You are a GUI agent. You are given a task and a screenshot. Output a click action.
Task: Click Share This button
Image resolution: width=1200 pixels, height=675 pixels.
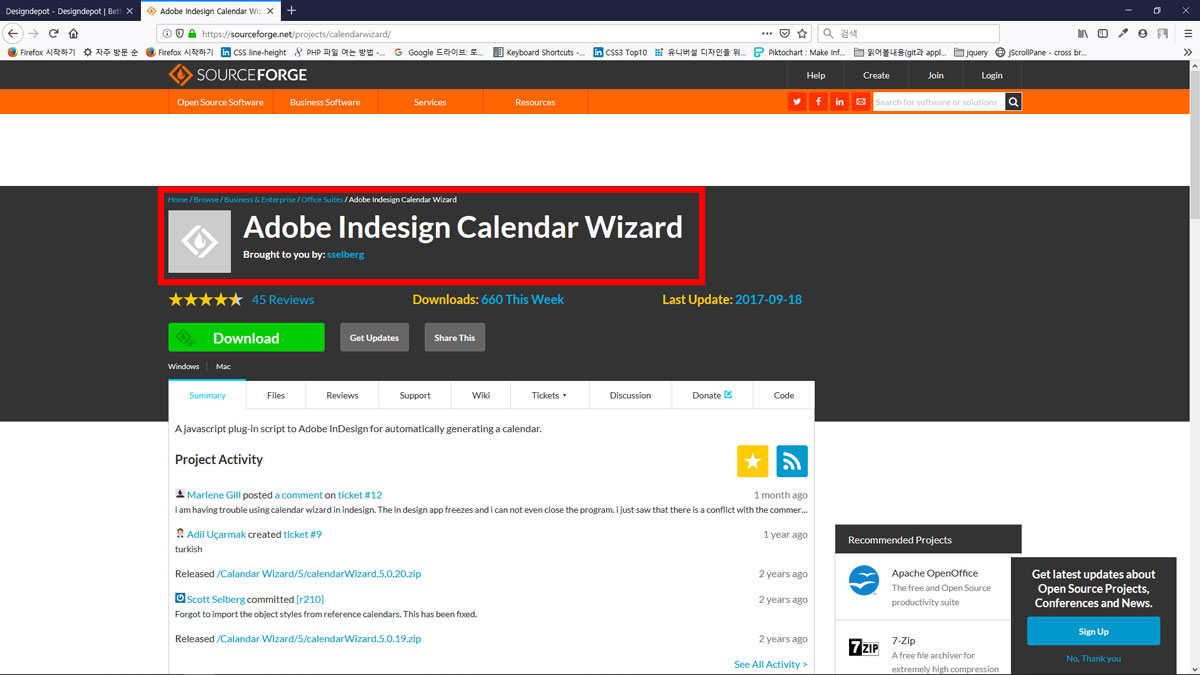click(x=455, y=338)
